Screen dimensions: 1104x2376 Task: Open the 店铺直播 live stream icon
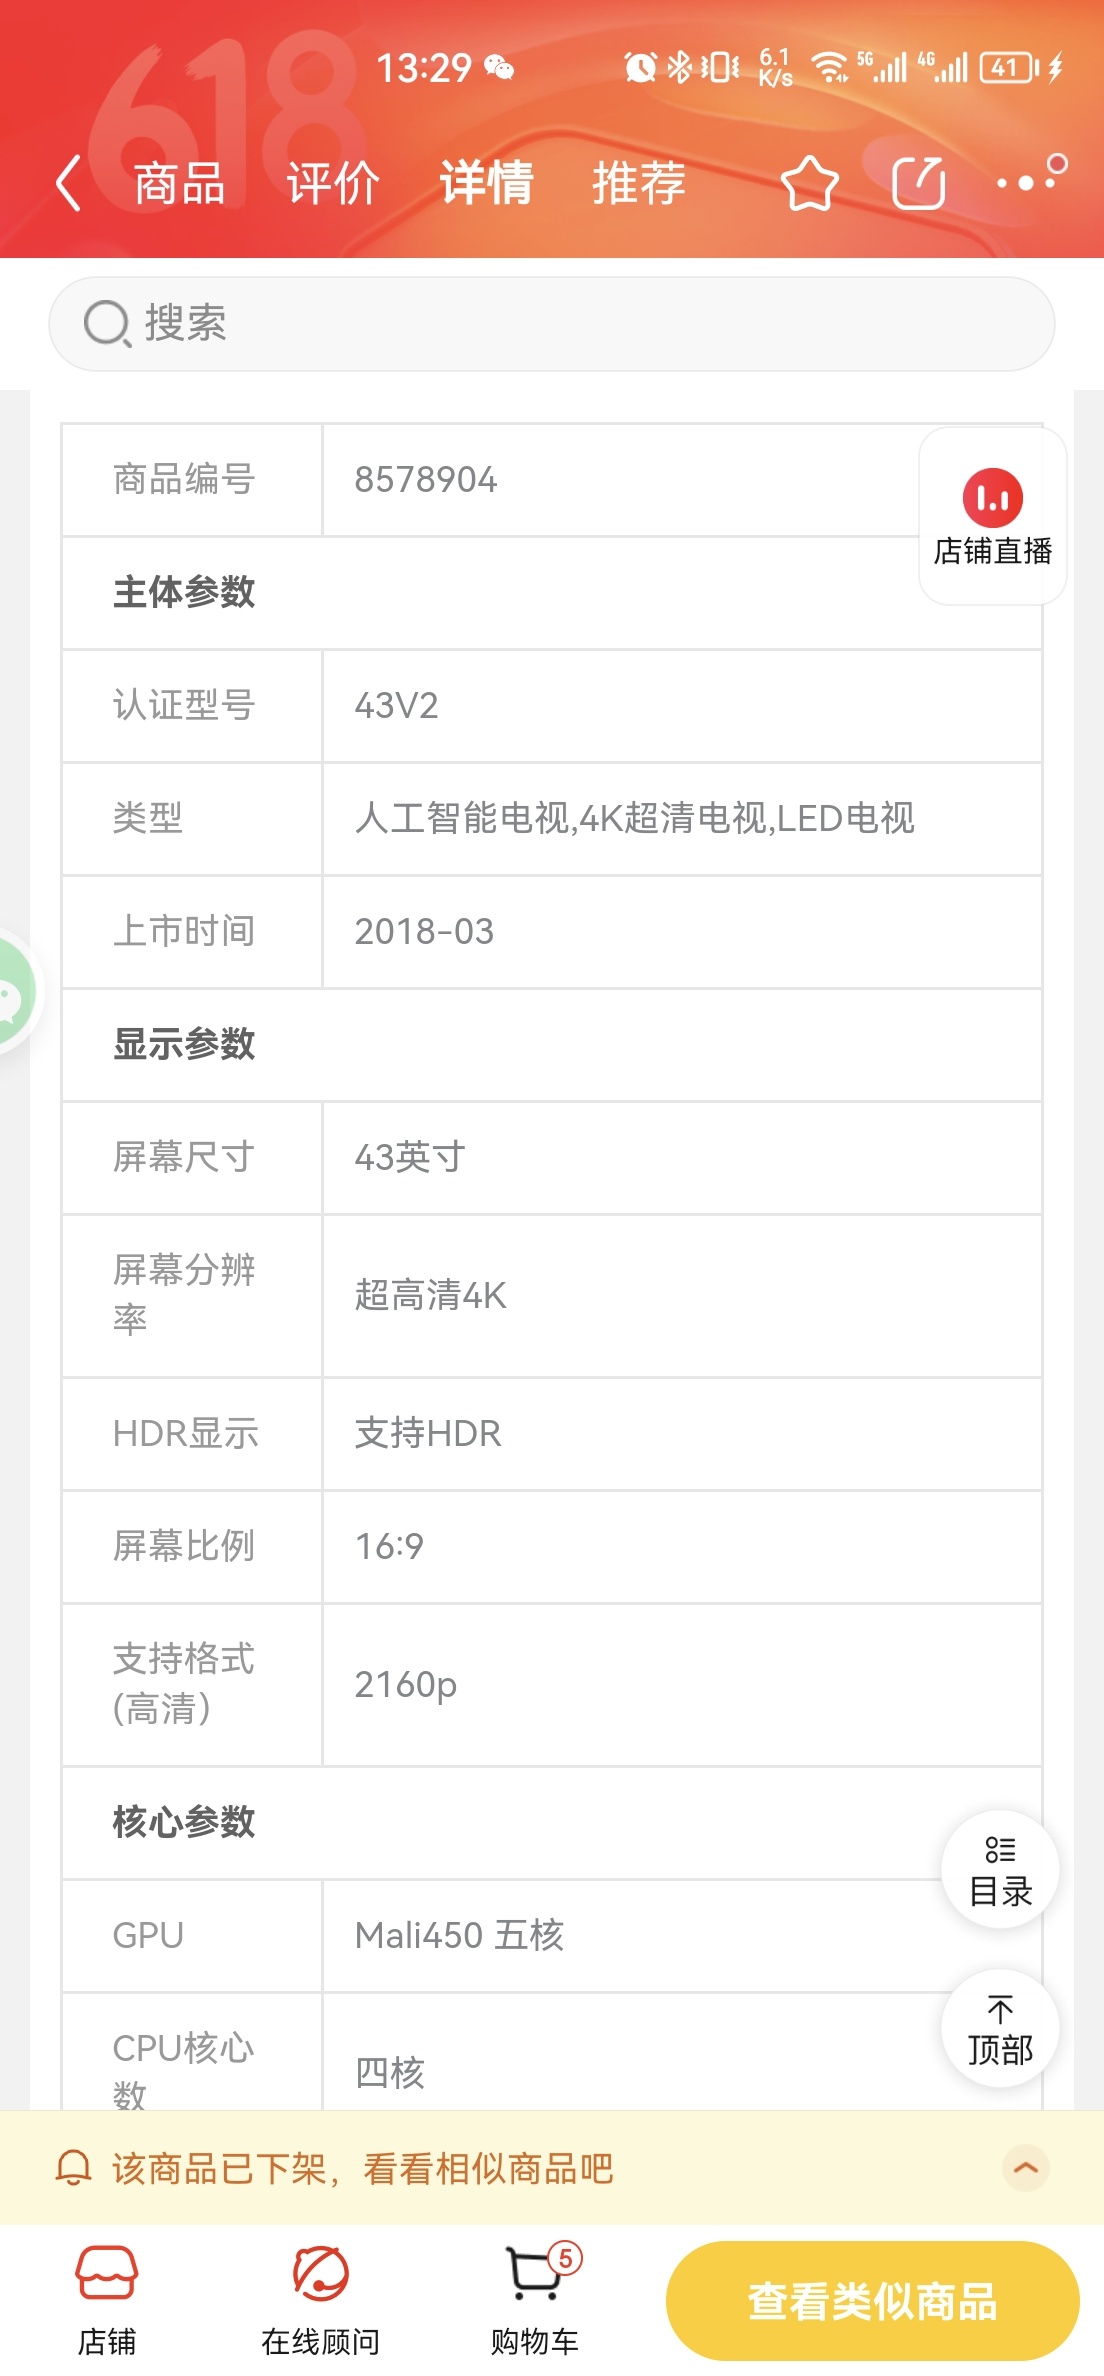tap(992, 516)
